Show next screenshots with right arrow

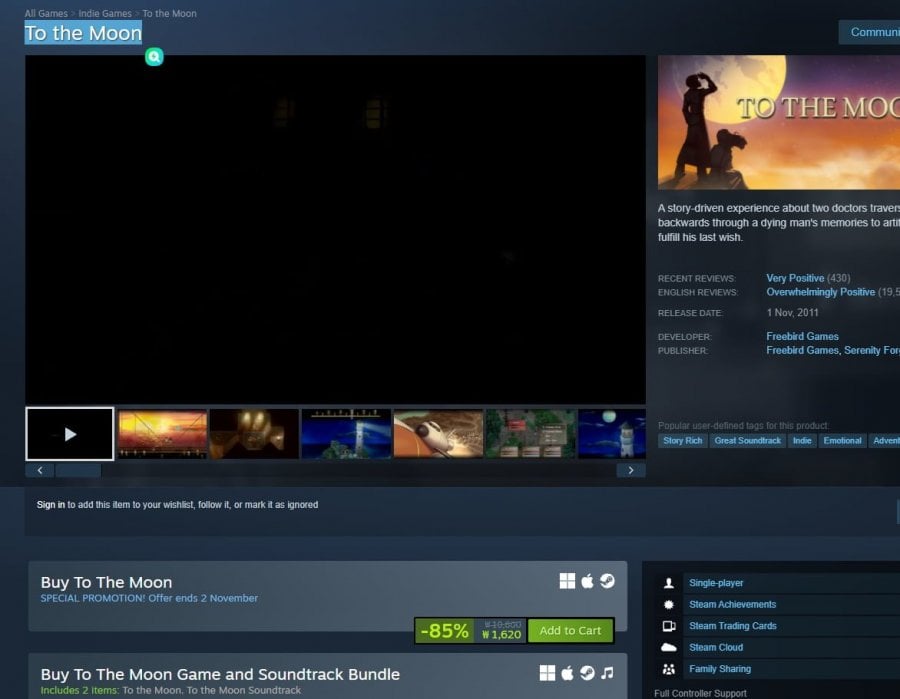click(x=631, y=471)
